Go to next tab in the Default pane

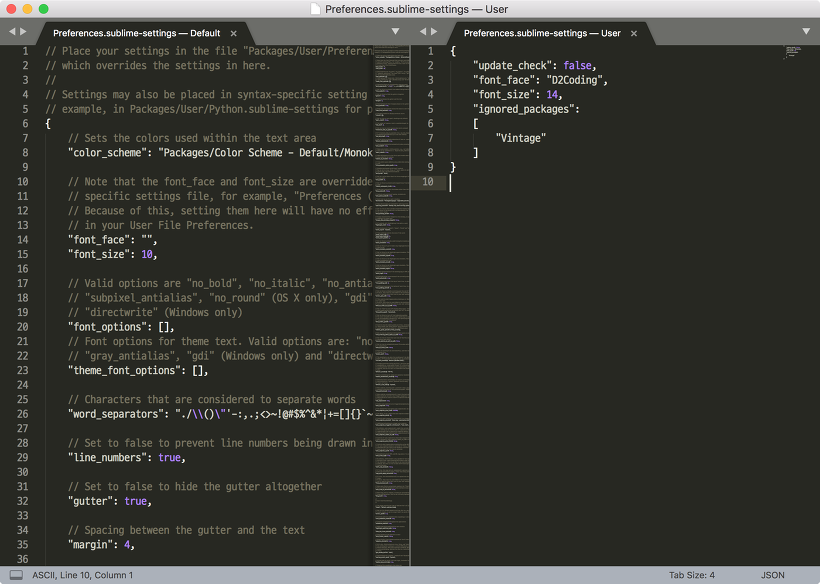coord(23,32)
